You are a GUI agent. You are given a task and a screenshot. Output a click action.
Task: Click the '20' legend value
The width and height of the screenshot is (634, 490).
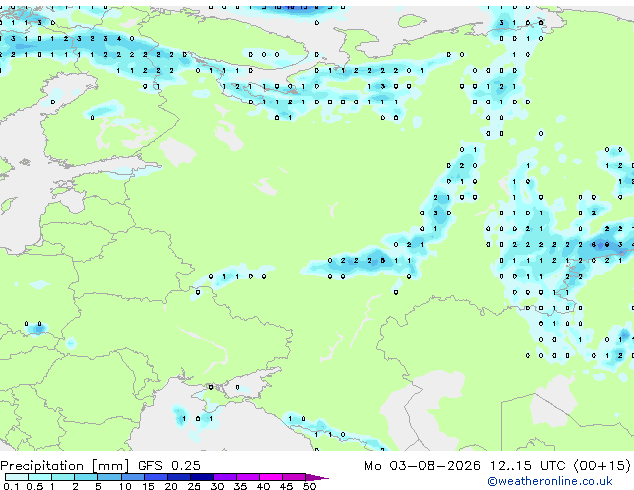point(171,486)
